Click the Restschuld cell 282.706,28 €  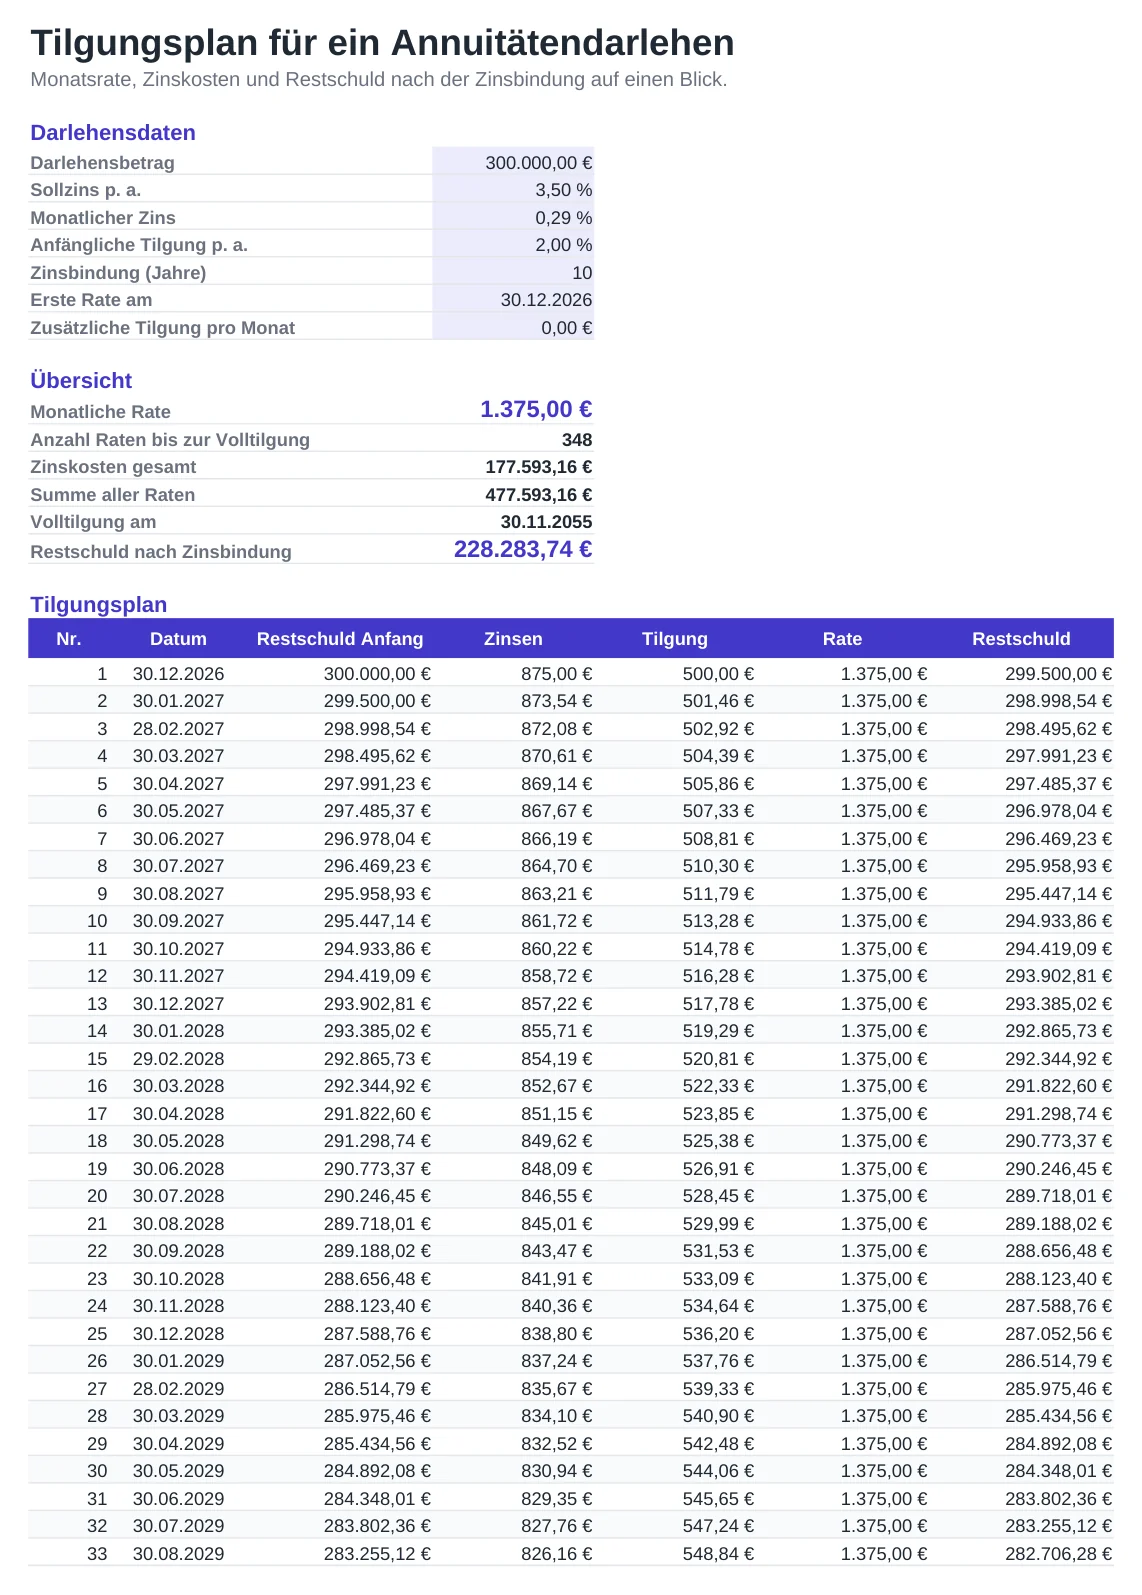[1058, 1554]
